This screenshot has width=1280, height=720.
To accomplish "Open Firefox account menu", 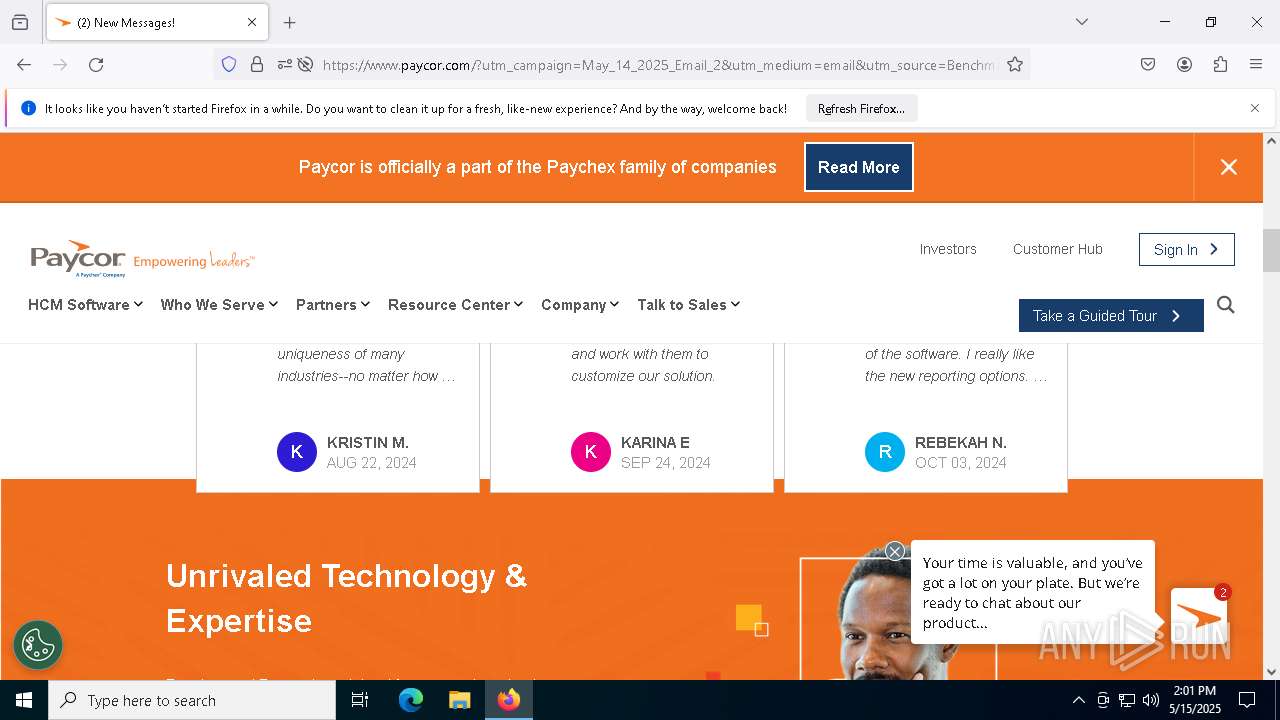I will [x=1184, y=64].
